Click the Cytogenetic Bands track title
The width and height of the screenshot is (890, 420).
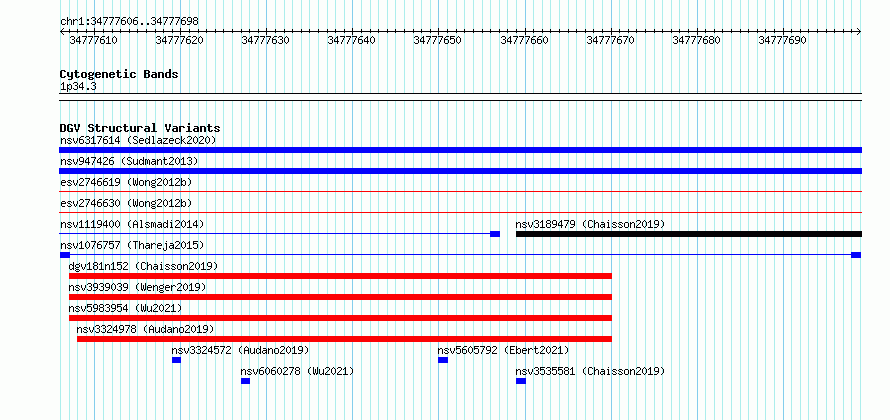[x=119, y=74]
